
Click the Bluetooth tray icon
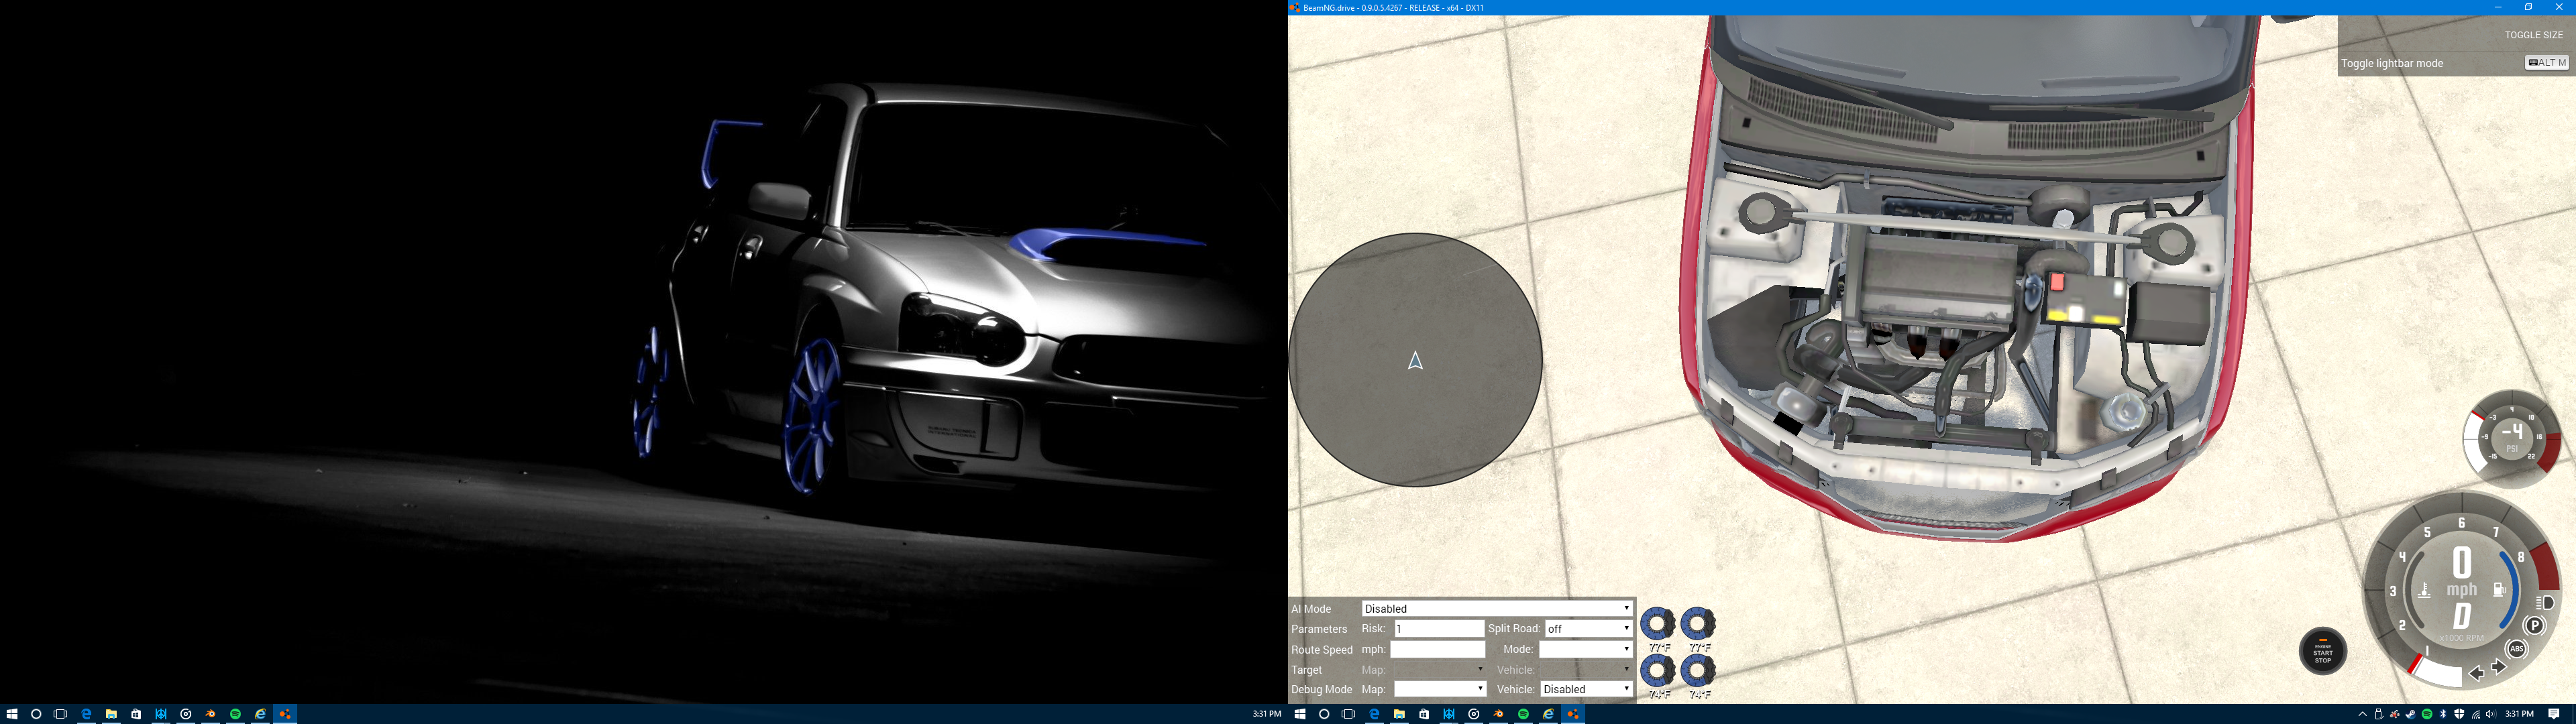(2443, 714)
